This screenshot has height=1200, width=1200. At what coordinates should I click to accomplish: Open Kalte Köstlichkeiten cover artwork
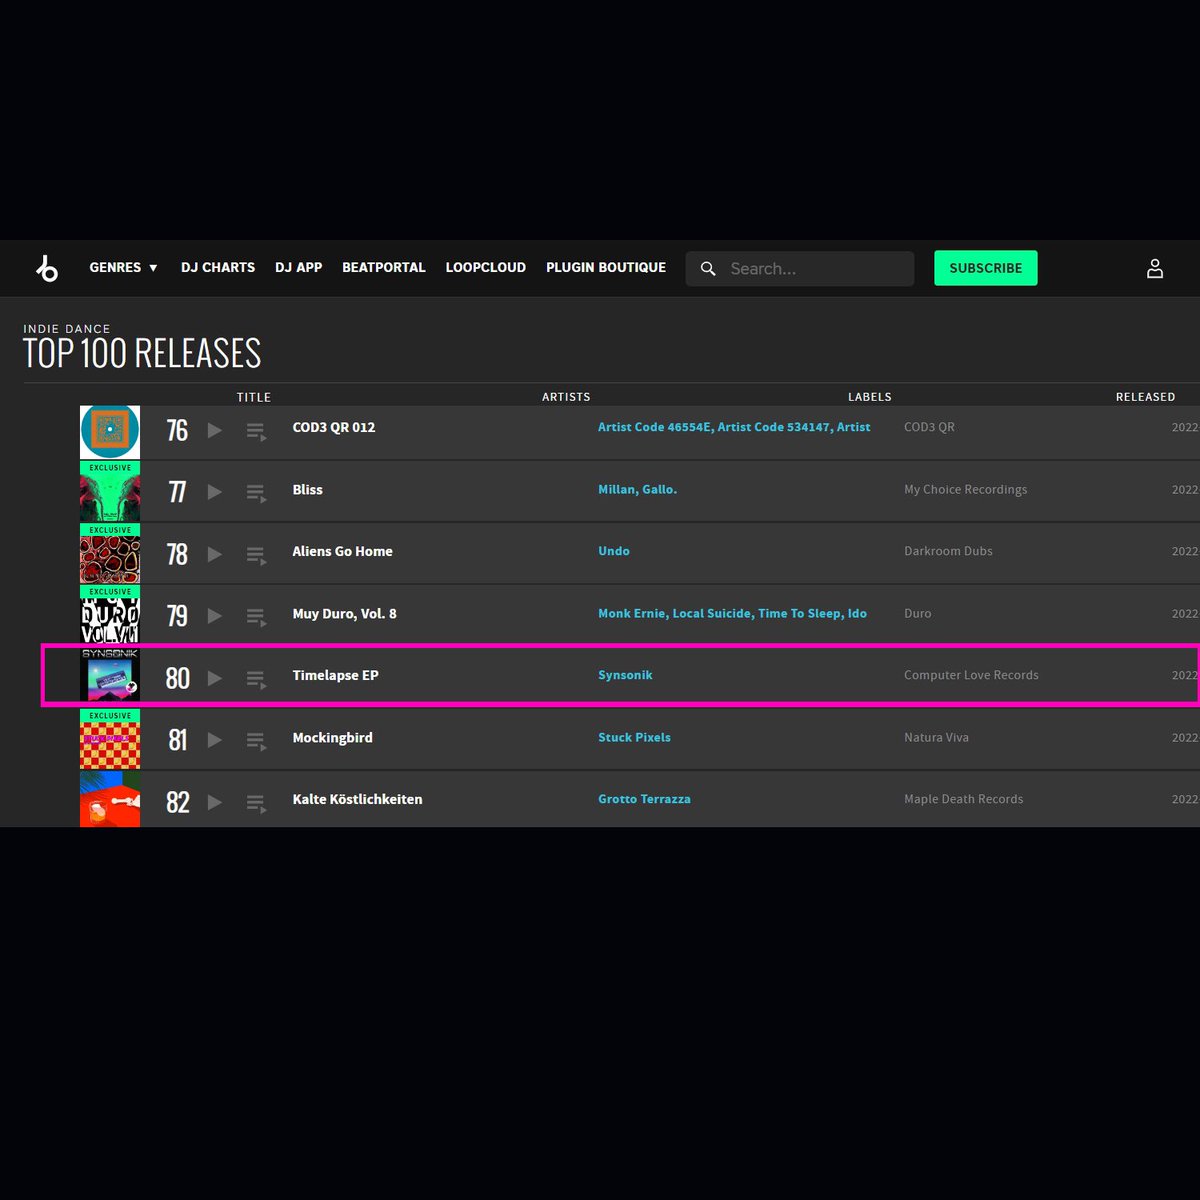click(110, 799)
